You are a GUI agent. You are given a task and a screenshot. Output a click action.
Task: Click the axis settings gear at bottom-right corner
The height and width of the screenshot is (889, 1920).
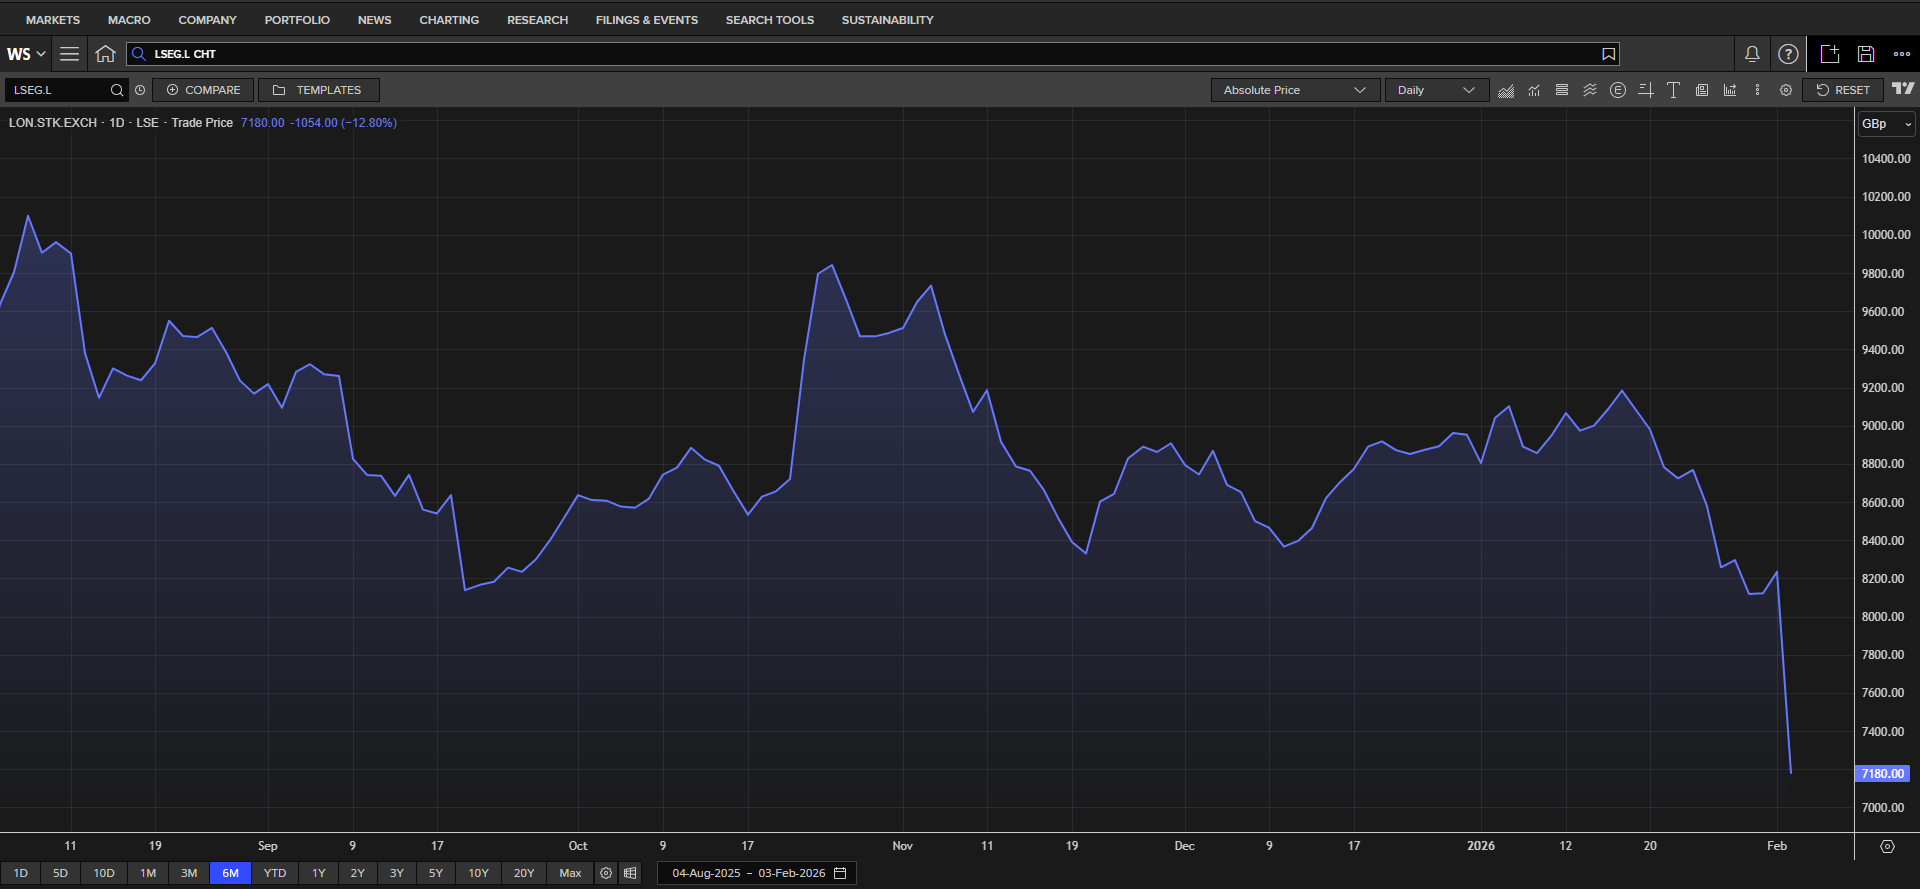click(x=1887, y=846)
